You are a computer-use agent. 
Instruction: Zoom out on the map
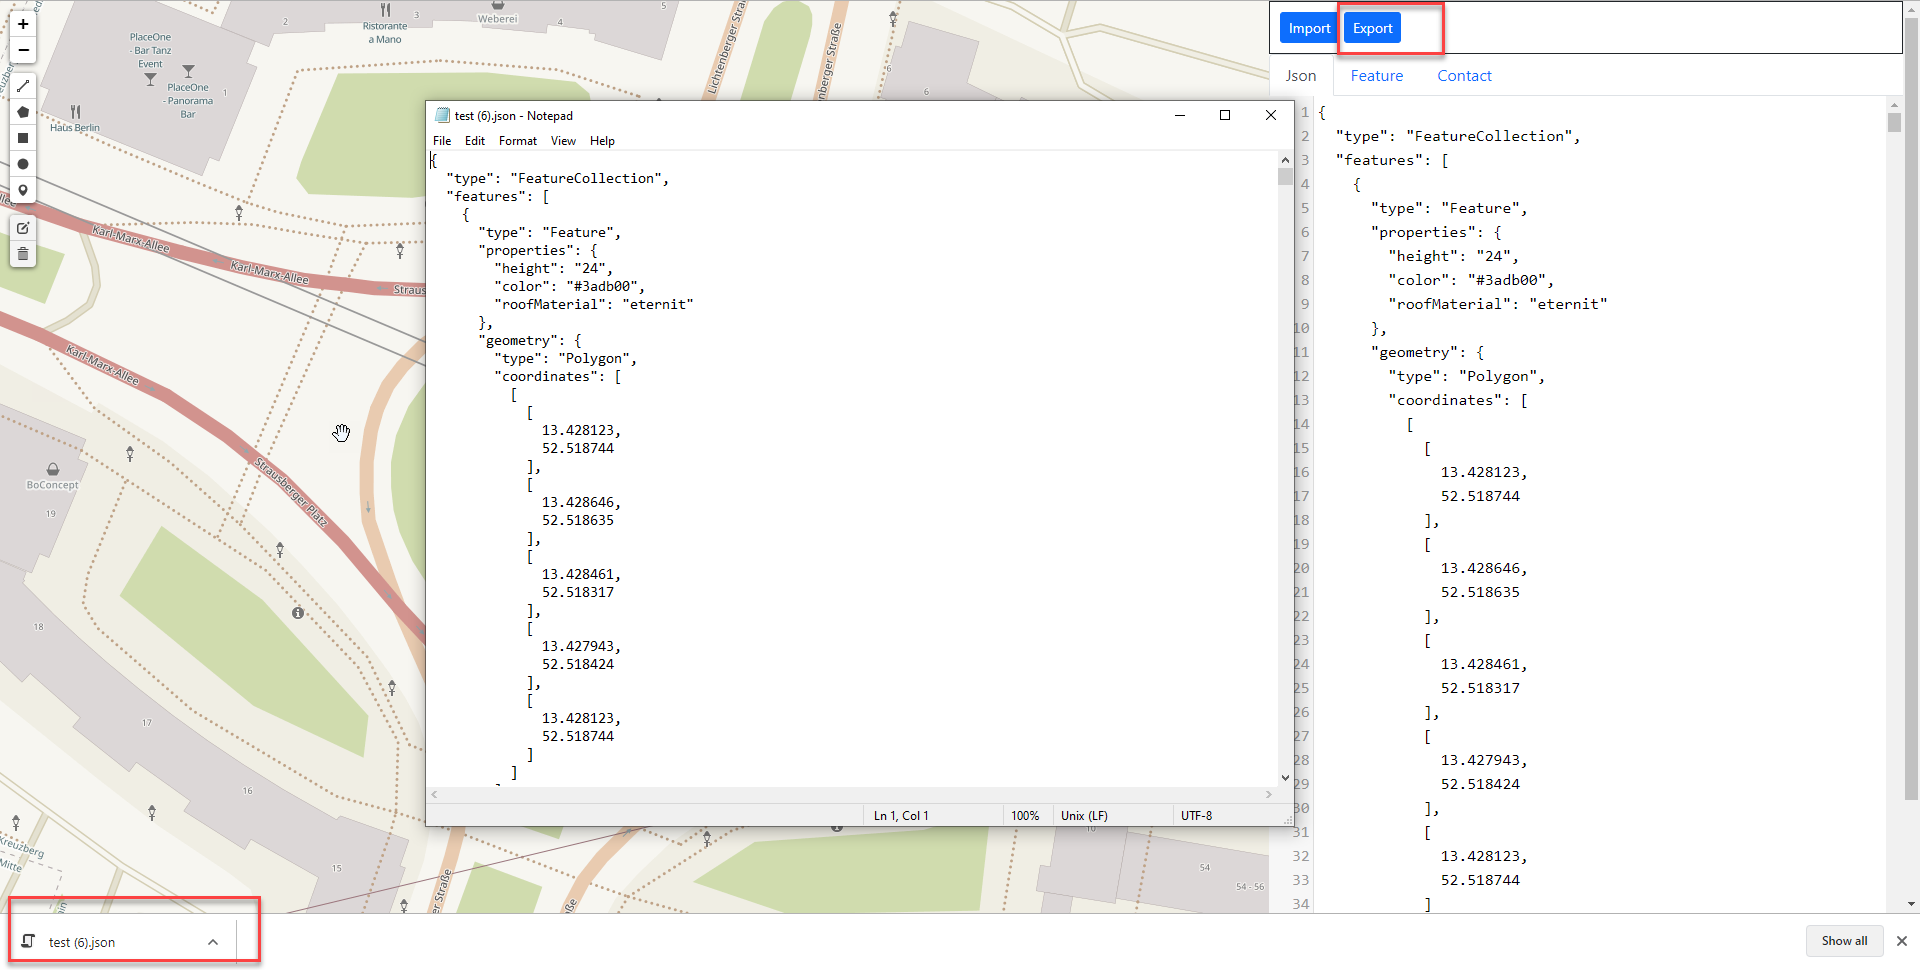pyautogui.click(x=23, y=50)
